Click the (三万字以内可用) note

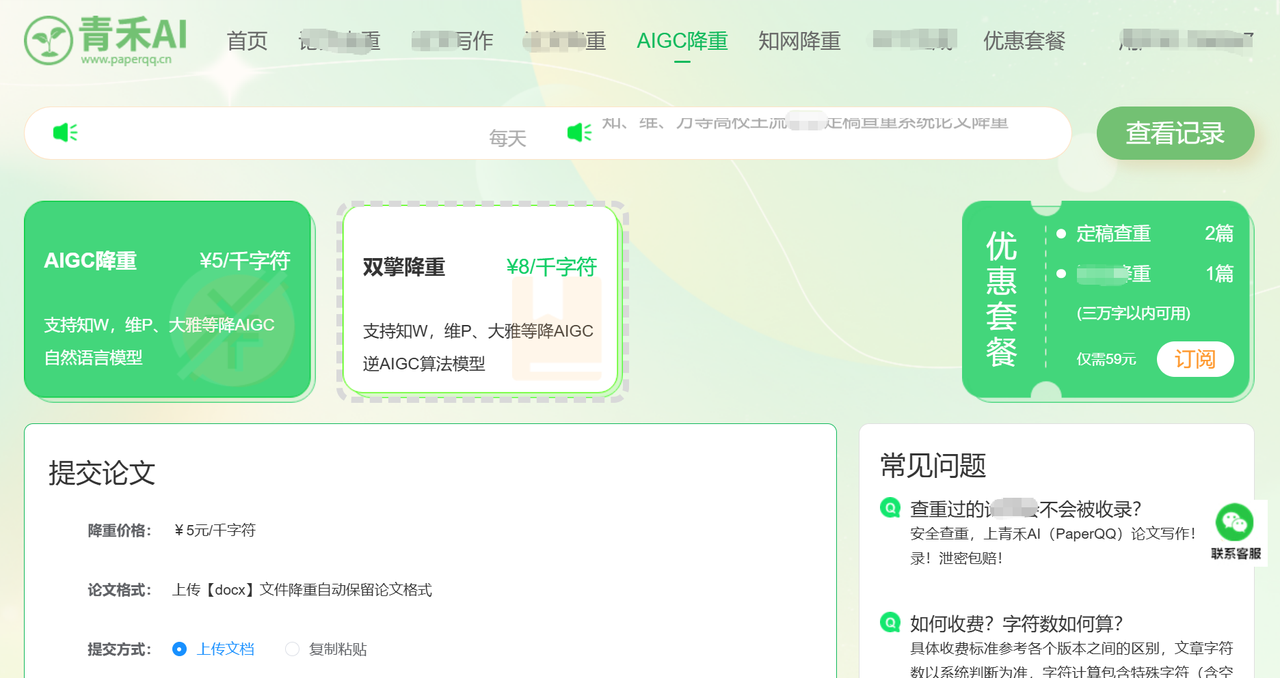tap(1133, 313)
